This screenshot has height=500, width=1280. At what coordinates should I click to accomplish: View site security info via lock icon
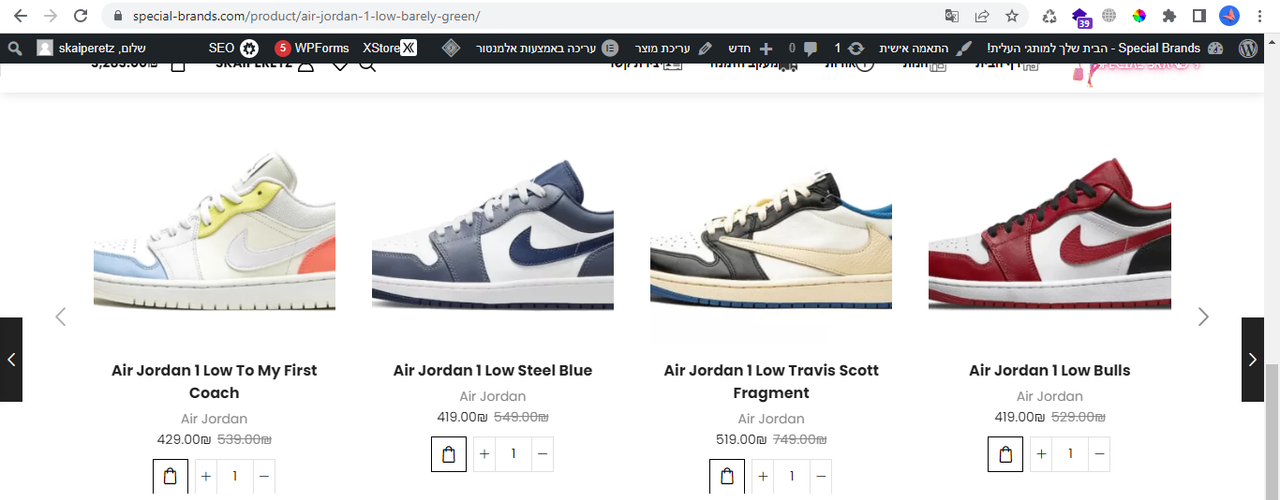119,16
